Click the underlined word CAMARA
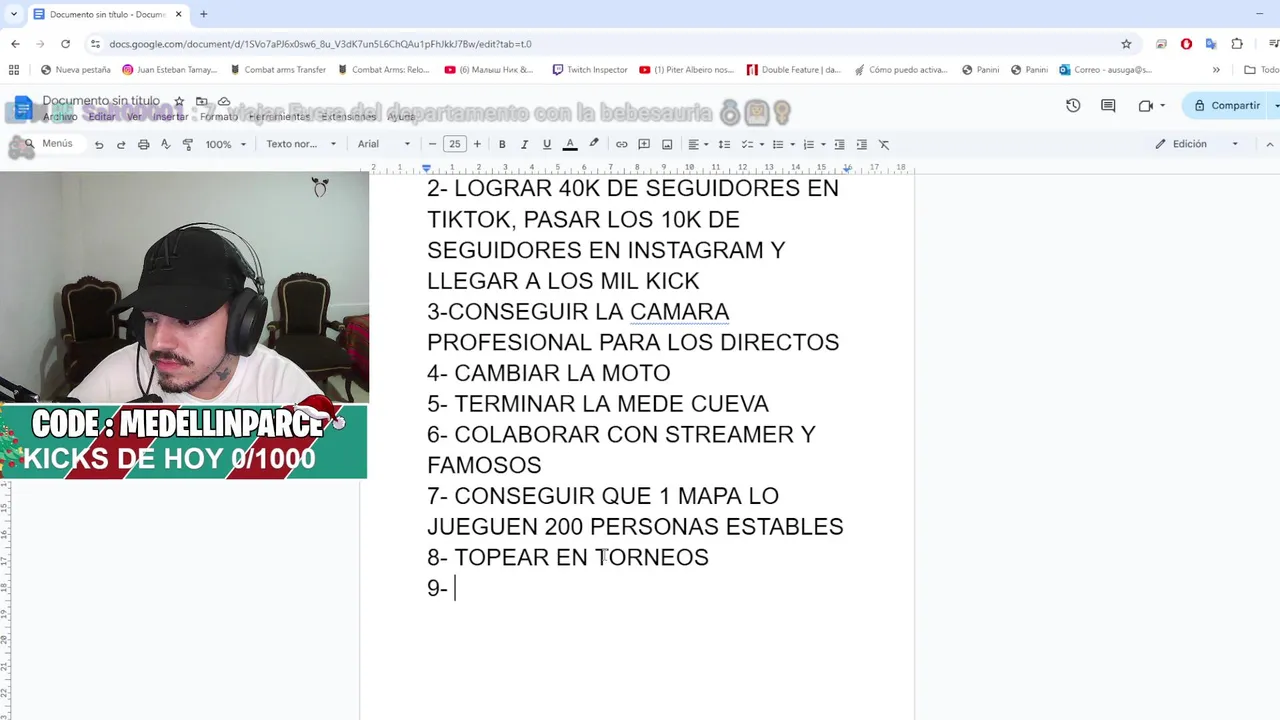 pos(679,312)
